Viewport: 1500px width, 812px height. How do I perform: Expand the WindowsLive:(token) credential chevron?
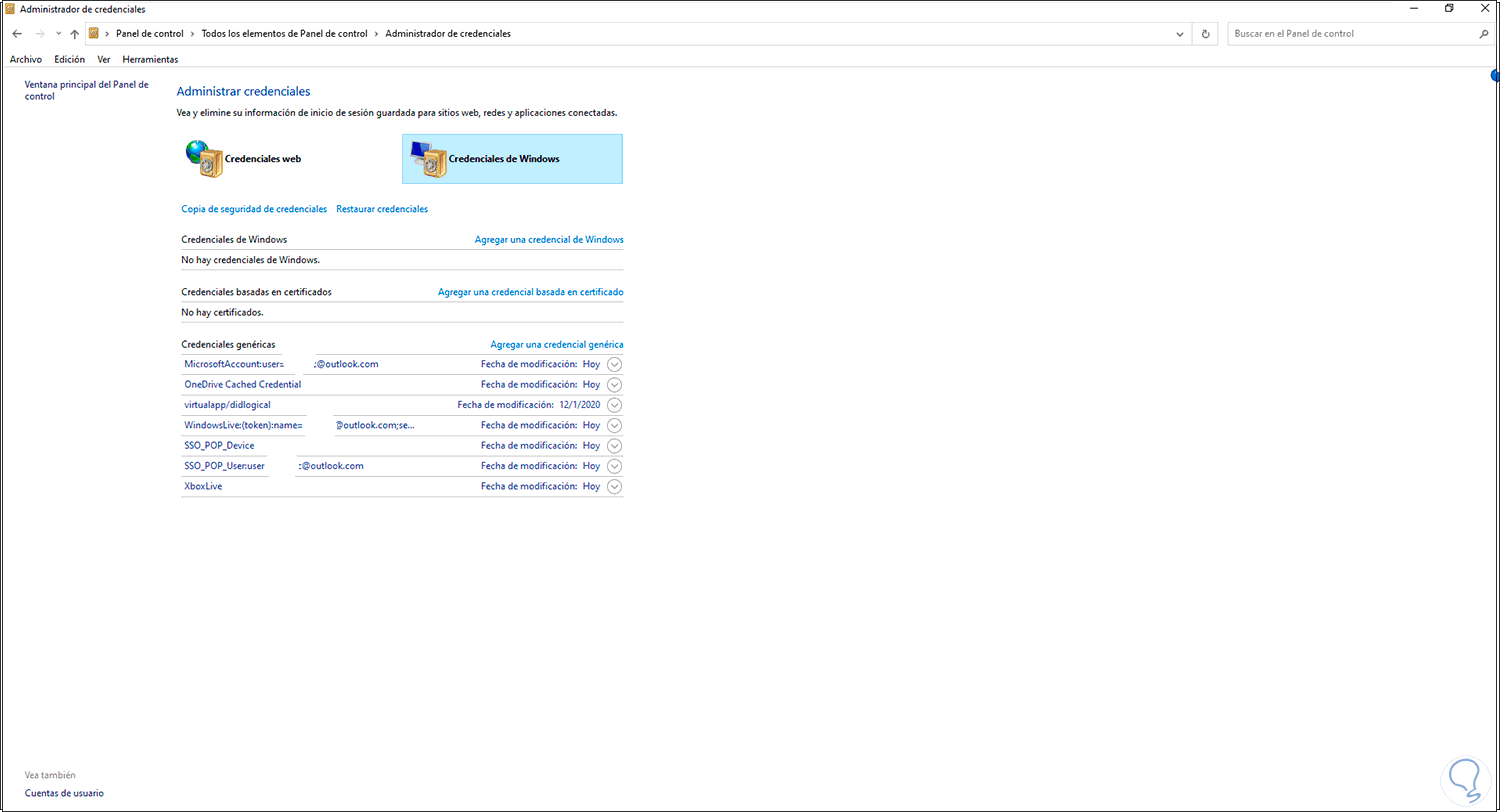pyautogui.click(x=615, y=425)
